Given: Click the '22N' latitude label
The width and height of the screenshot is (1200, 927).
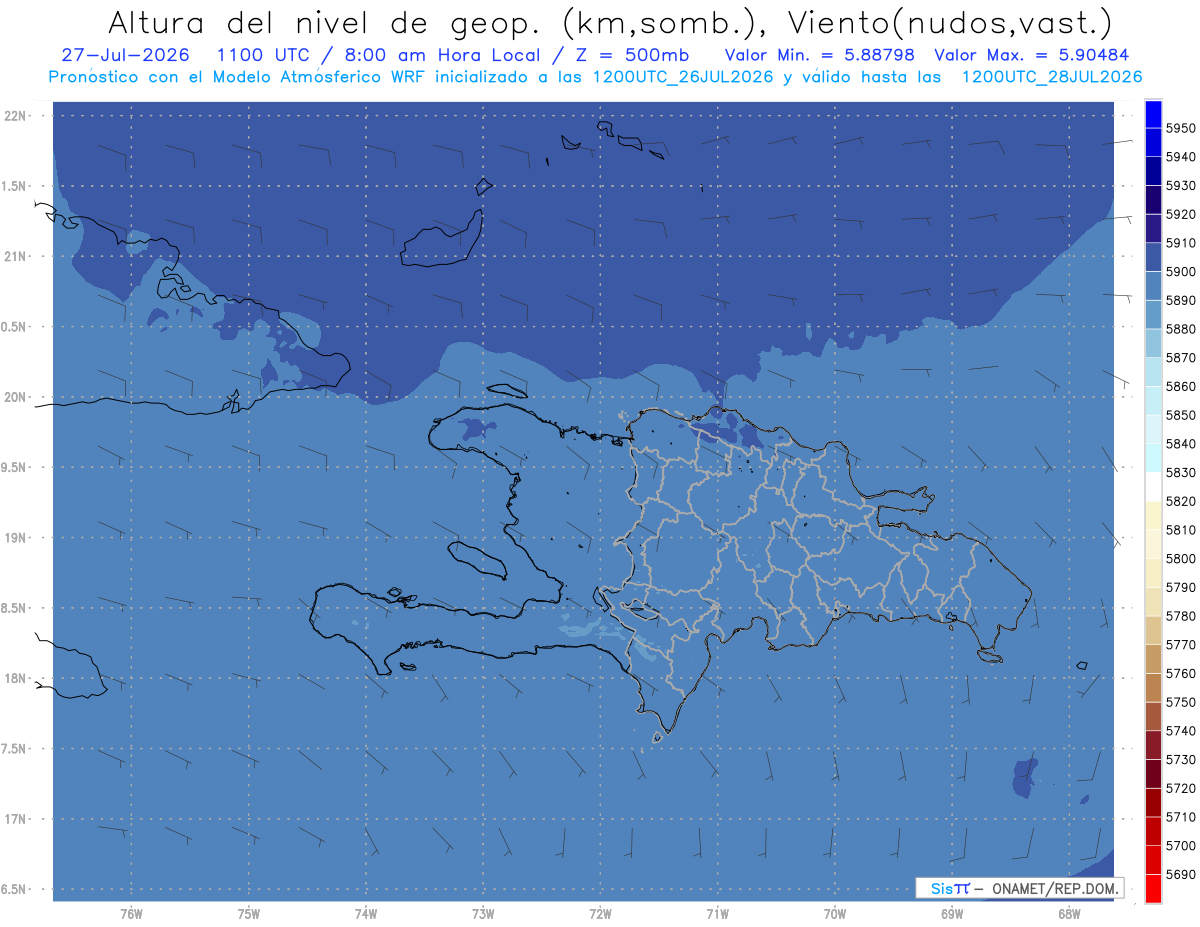Looking at the screenshot, I should (16, 116).
